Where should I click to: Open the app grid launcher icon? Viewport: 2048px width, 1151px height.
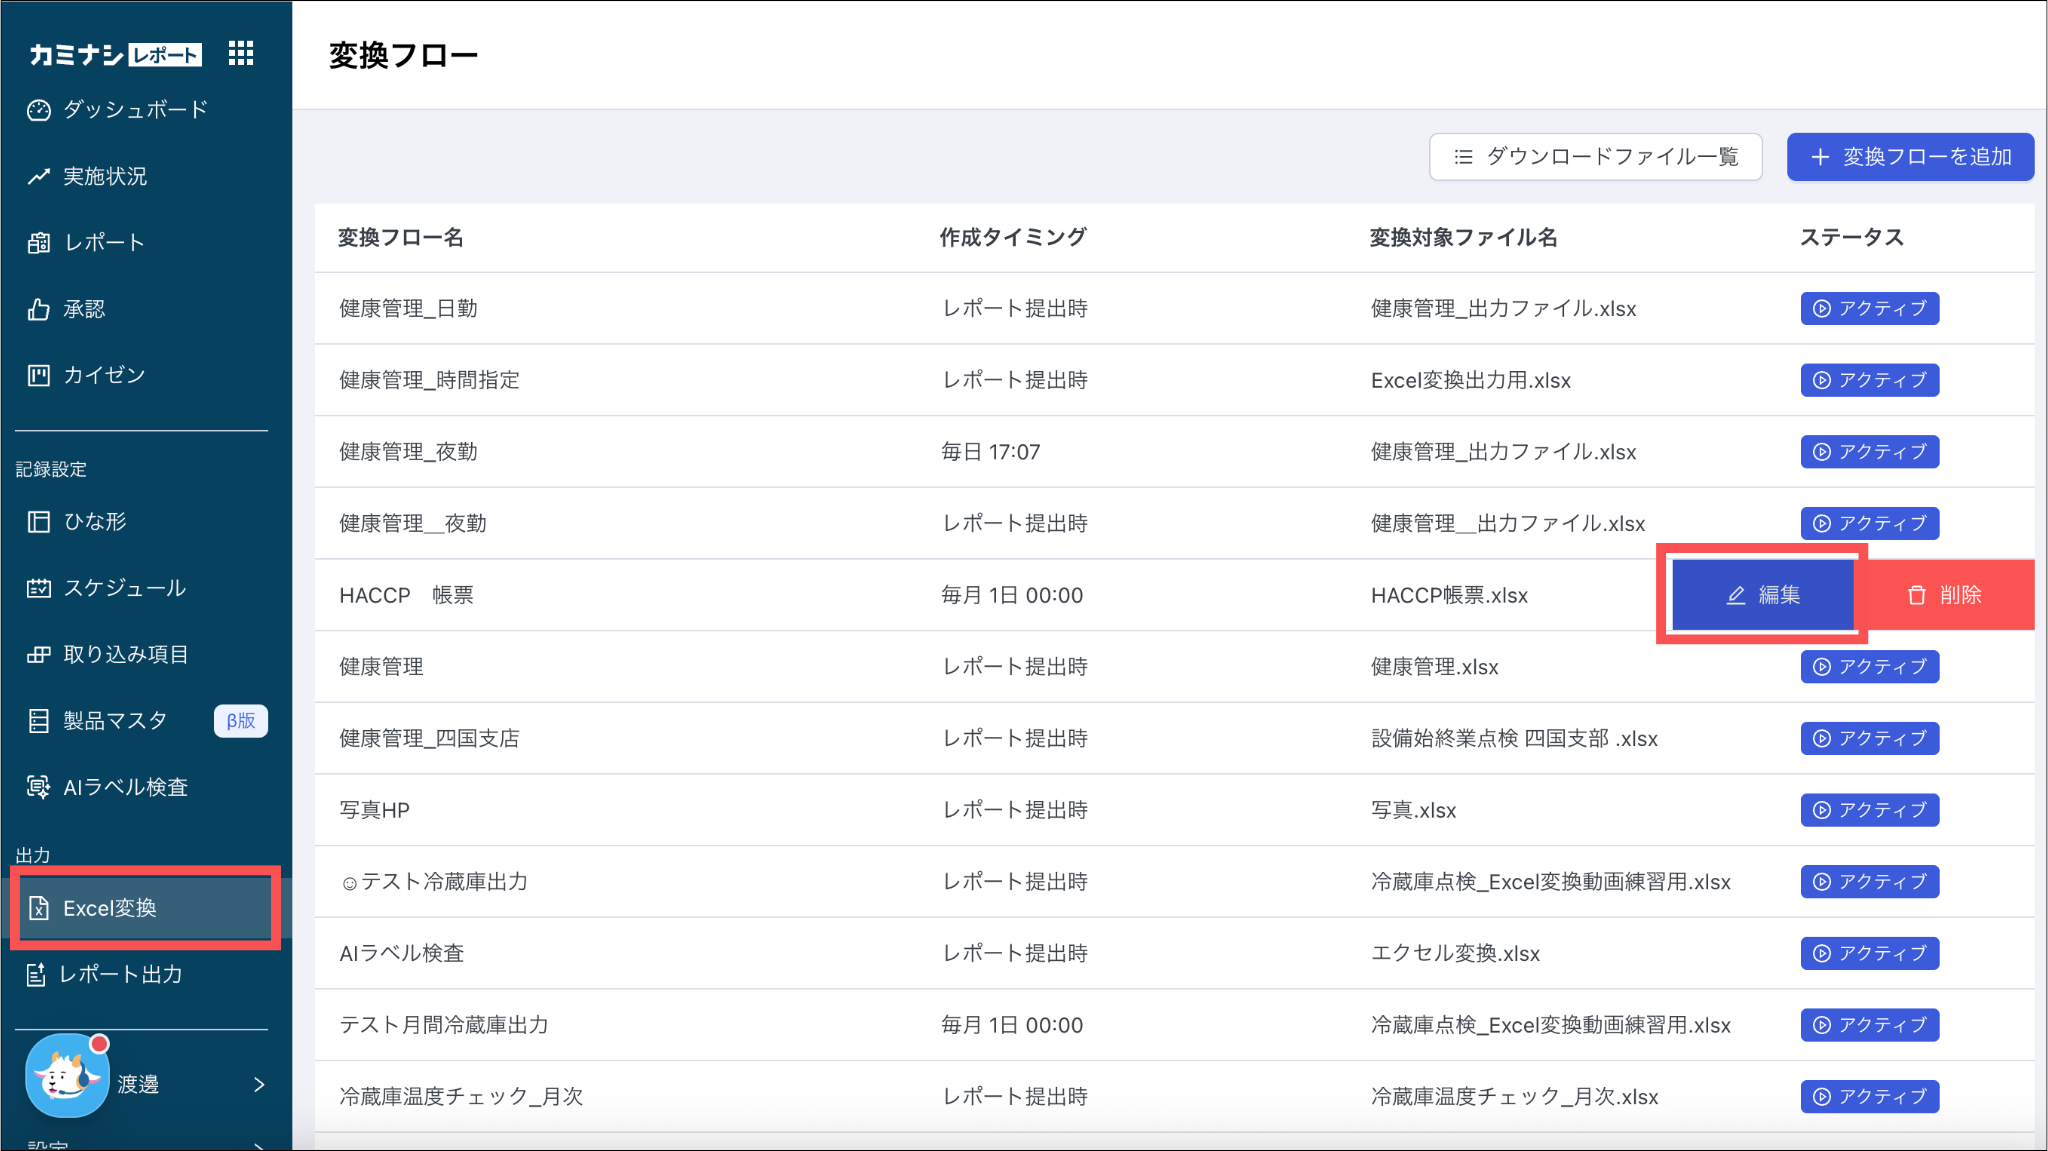(241, 53)
